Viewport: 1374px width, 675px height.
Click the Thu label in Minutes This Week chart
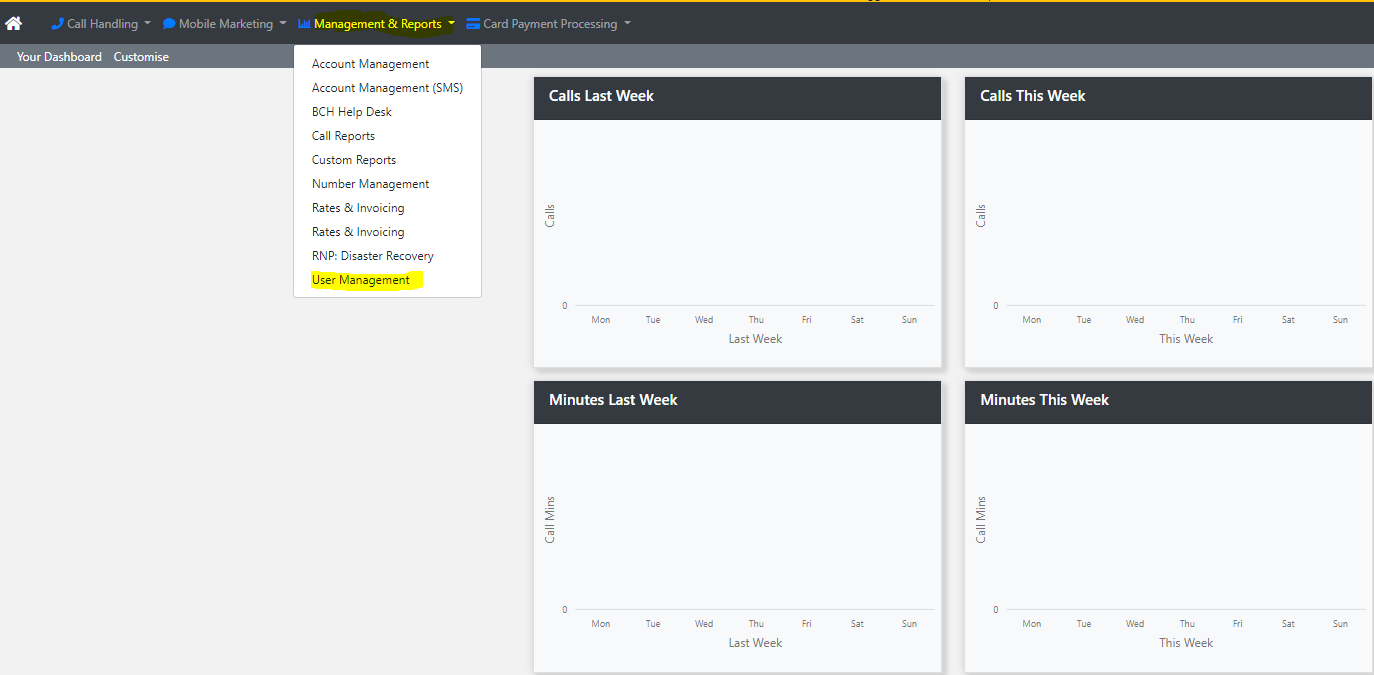(x=1187, y=624)
